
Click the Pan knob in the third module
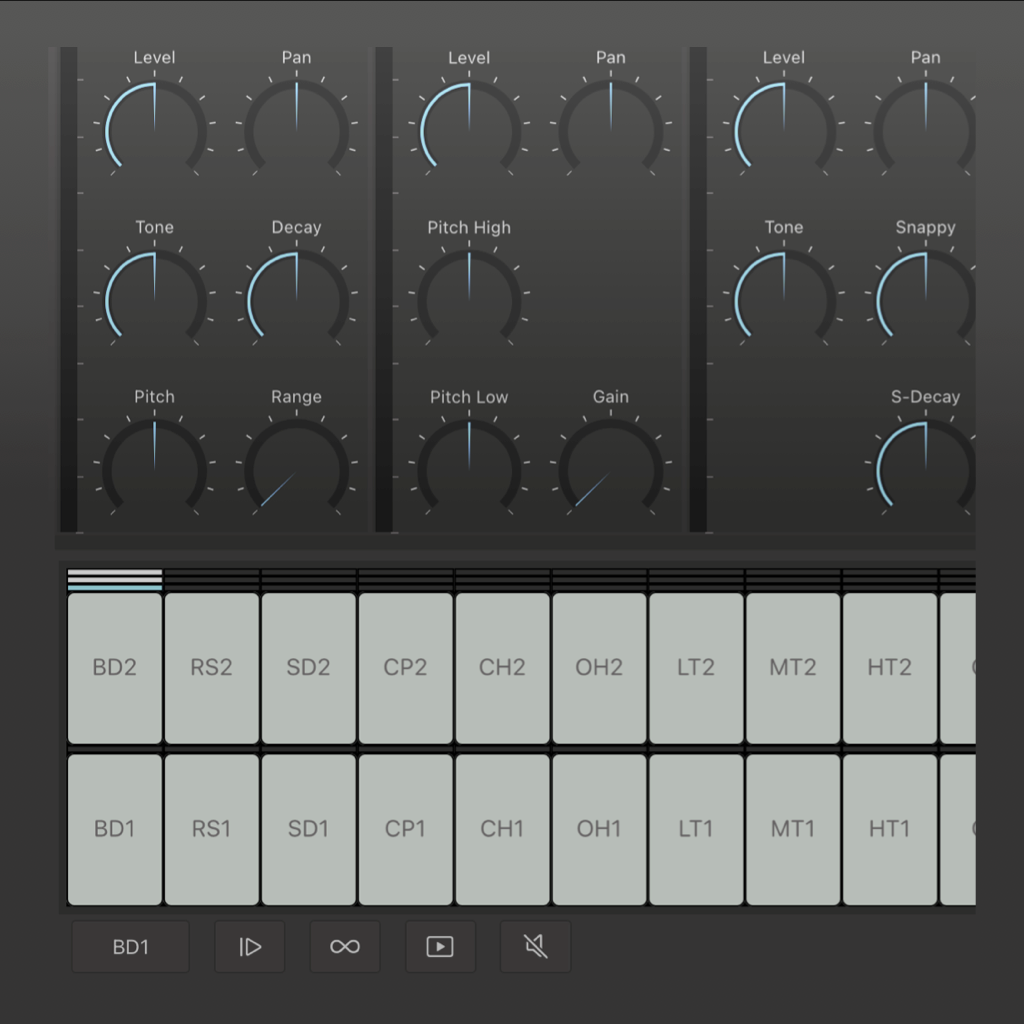pyautogui.click(x=925, y=131)
